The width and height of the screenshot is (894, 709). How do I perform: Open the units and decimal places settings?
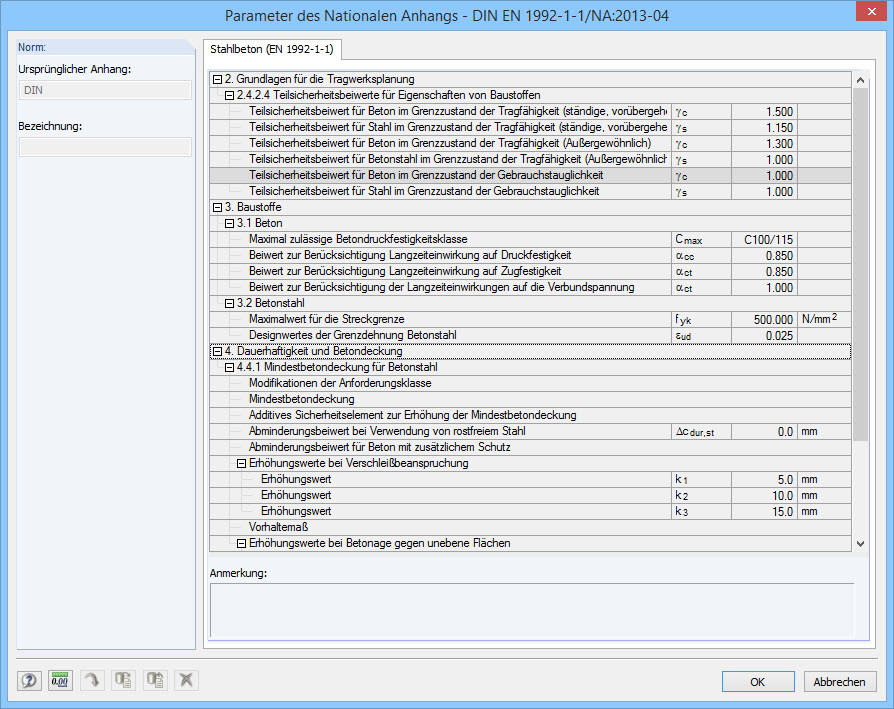pos(59,680)
